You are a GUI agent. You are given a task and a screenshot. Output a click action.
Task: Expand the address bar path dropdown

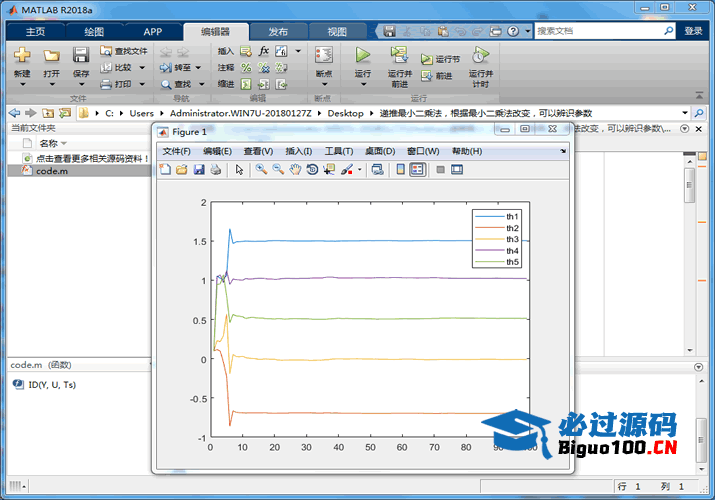click(x=684, y=113)
